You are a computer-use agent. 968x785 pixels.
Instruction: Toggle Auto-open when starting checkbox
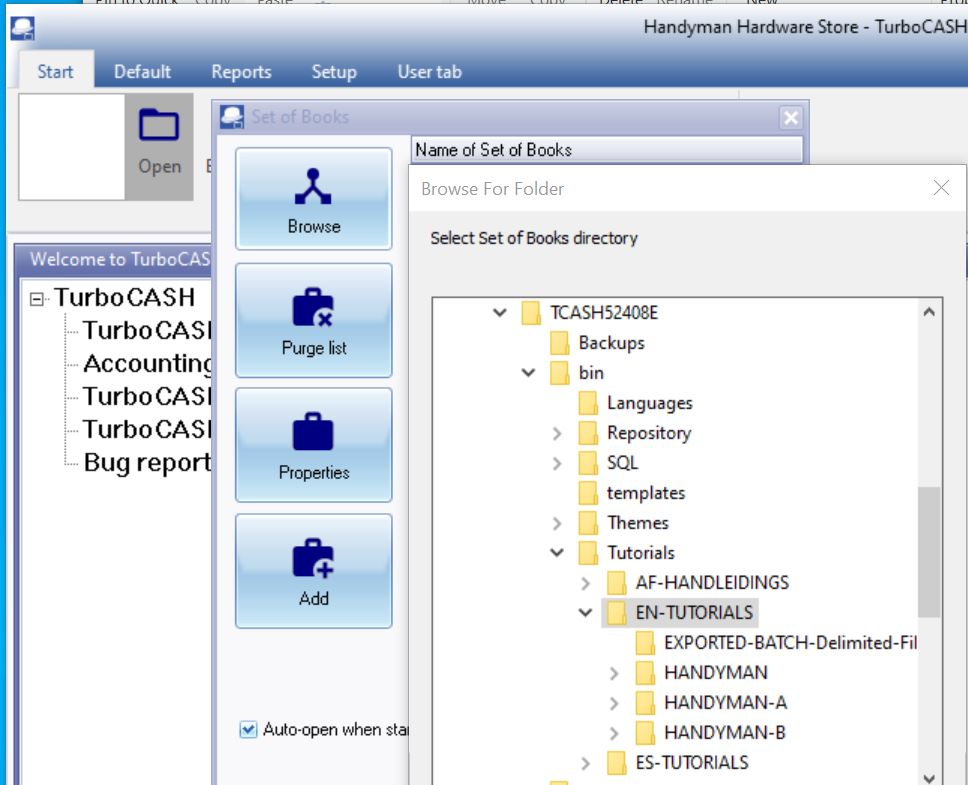pyautogui.click(x=249, y=730)
